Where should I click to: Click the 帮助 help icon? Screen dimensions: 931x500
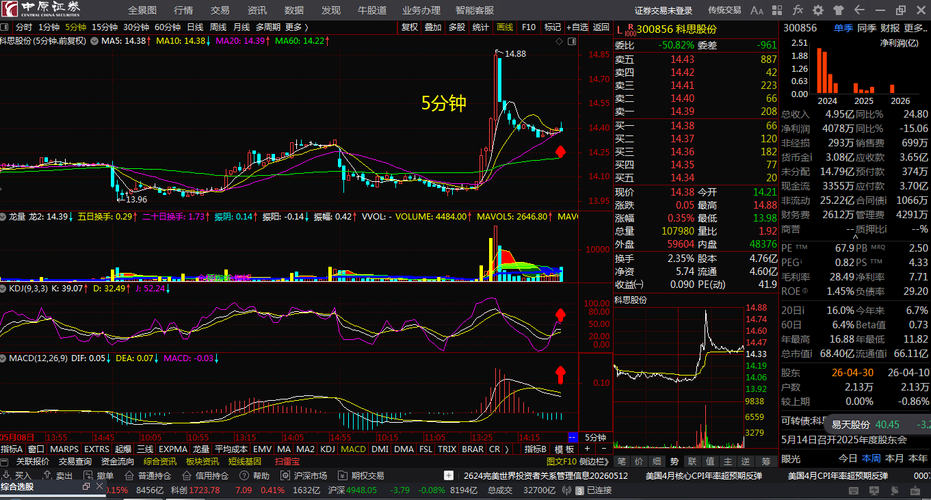pos(243,476)
